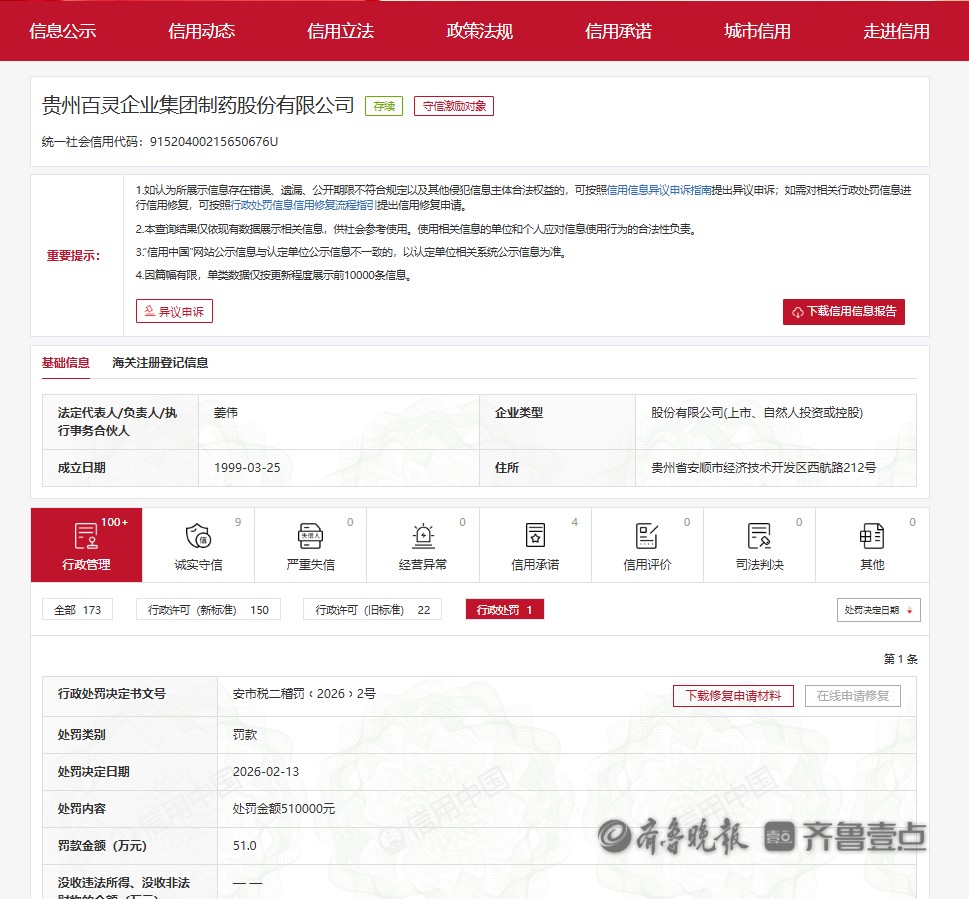Select the 诚实守信 shield icon
The width and height of the screenshot is (969, 899).
[x=198, y=536]
